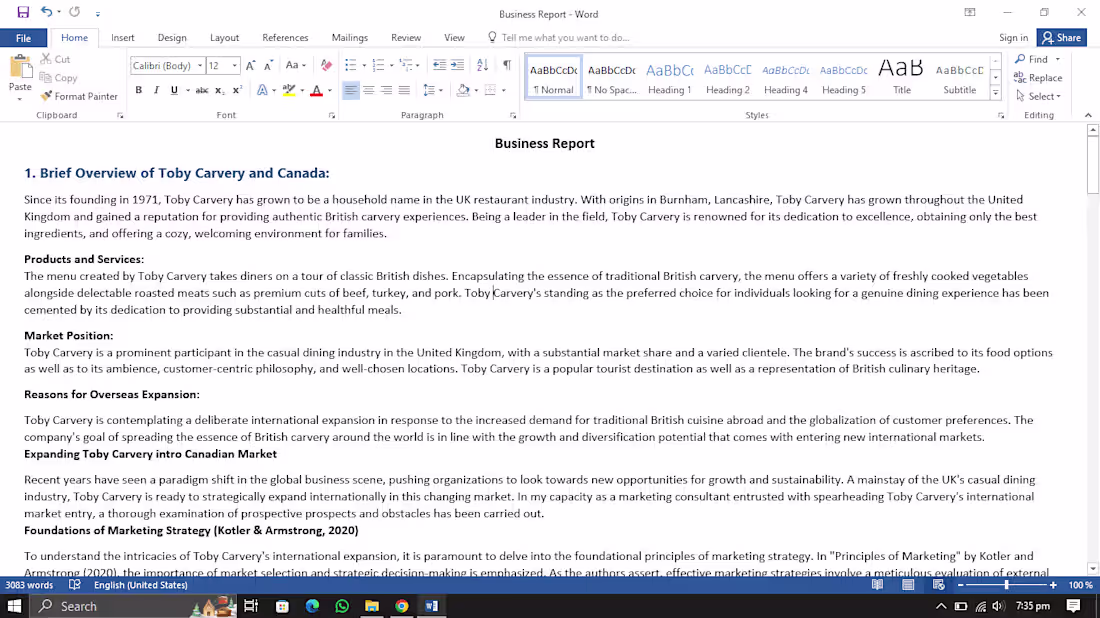The width and height of the screenshot is (1100, 618).
Task: Click Sign in
Action: point(1013,38)
